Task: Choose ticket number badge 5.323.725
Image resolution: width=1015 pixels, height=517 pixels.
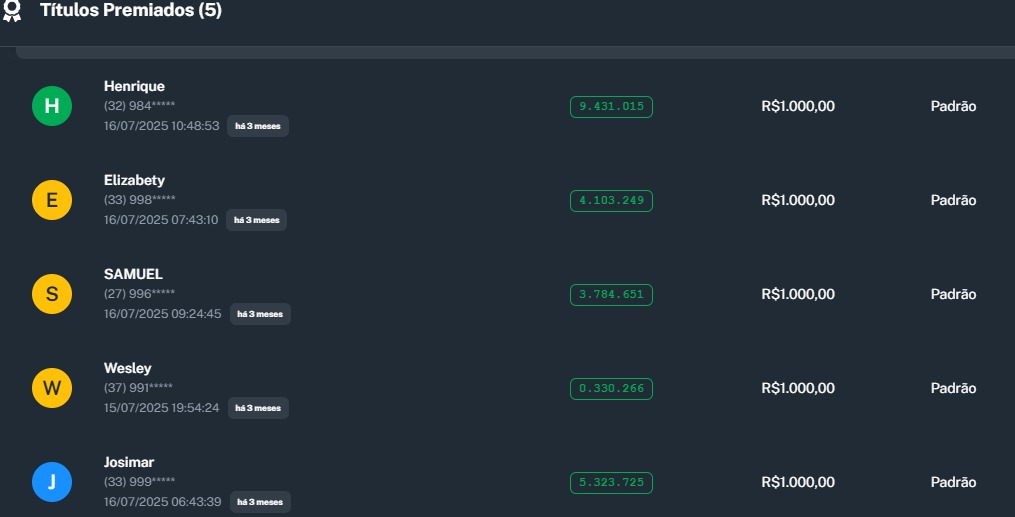Action: (611, 483)
